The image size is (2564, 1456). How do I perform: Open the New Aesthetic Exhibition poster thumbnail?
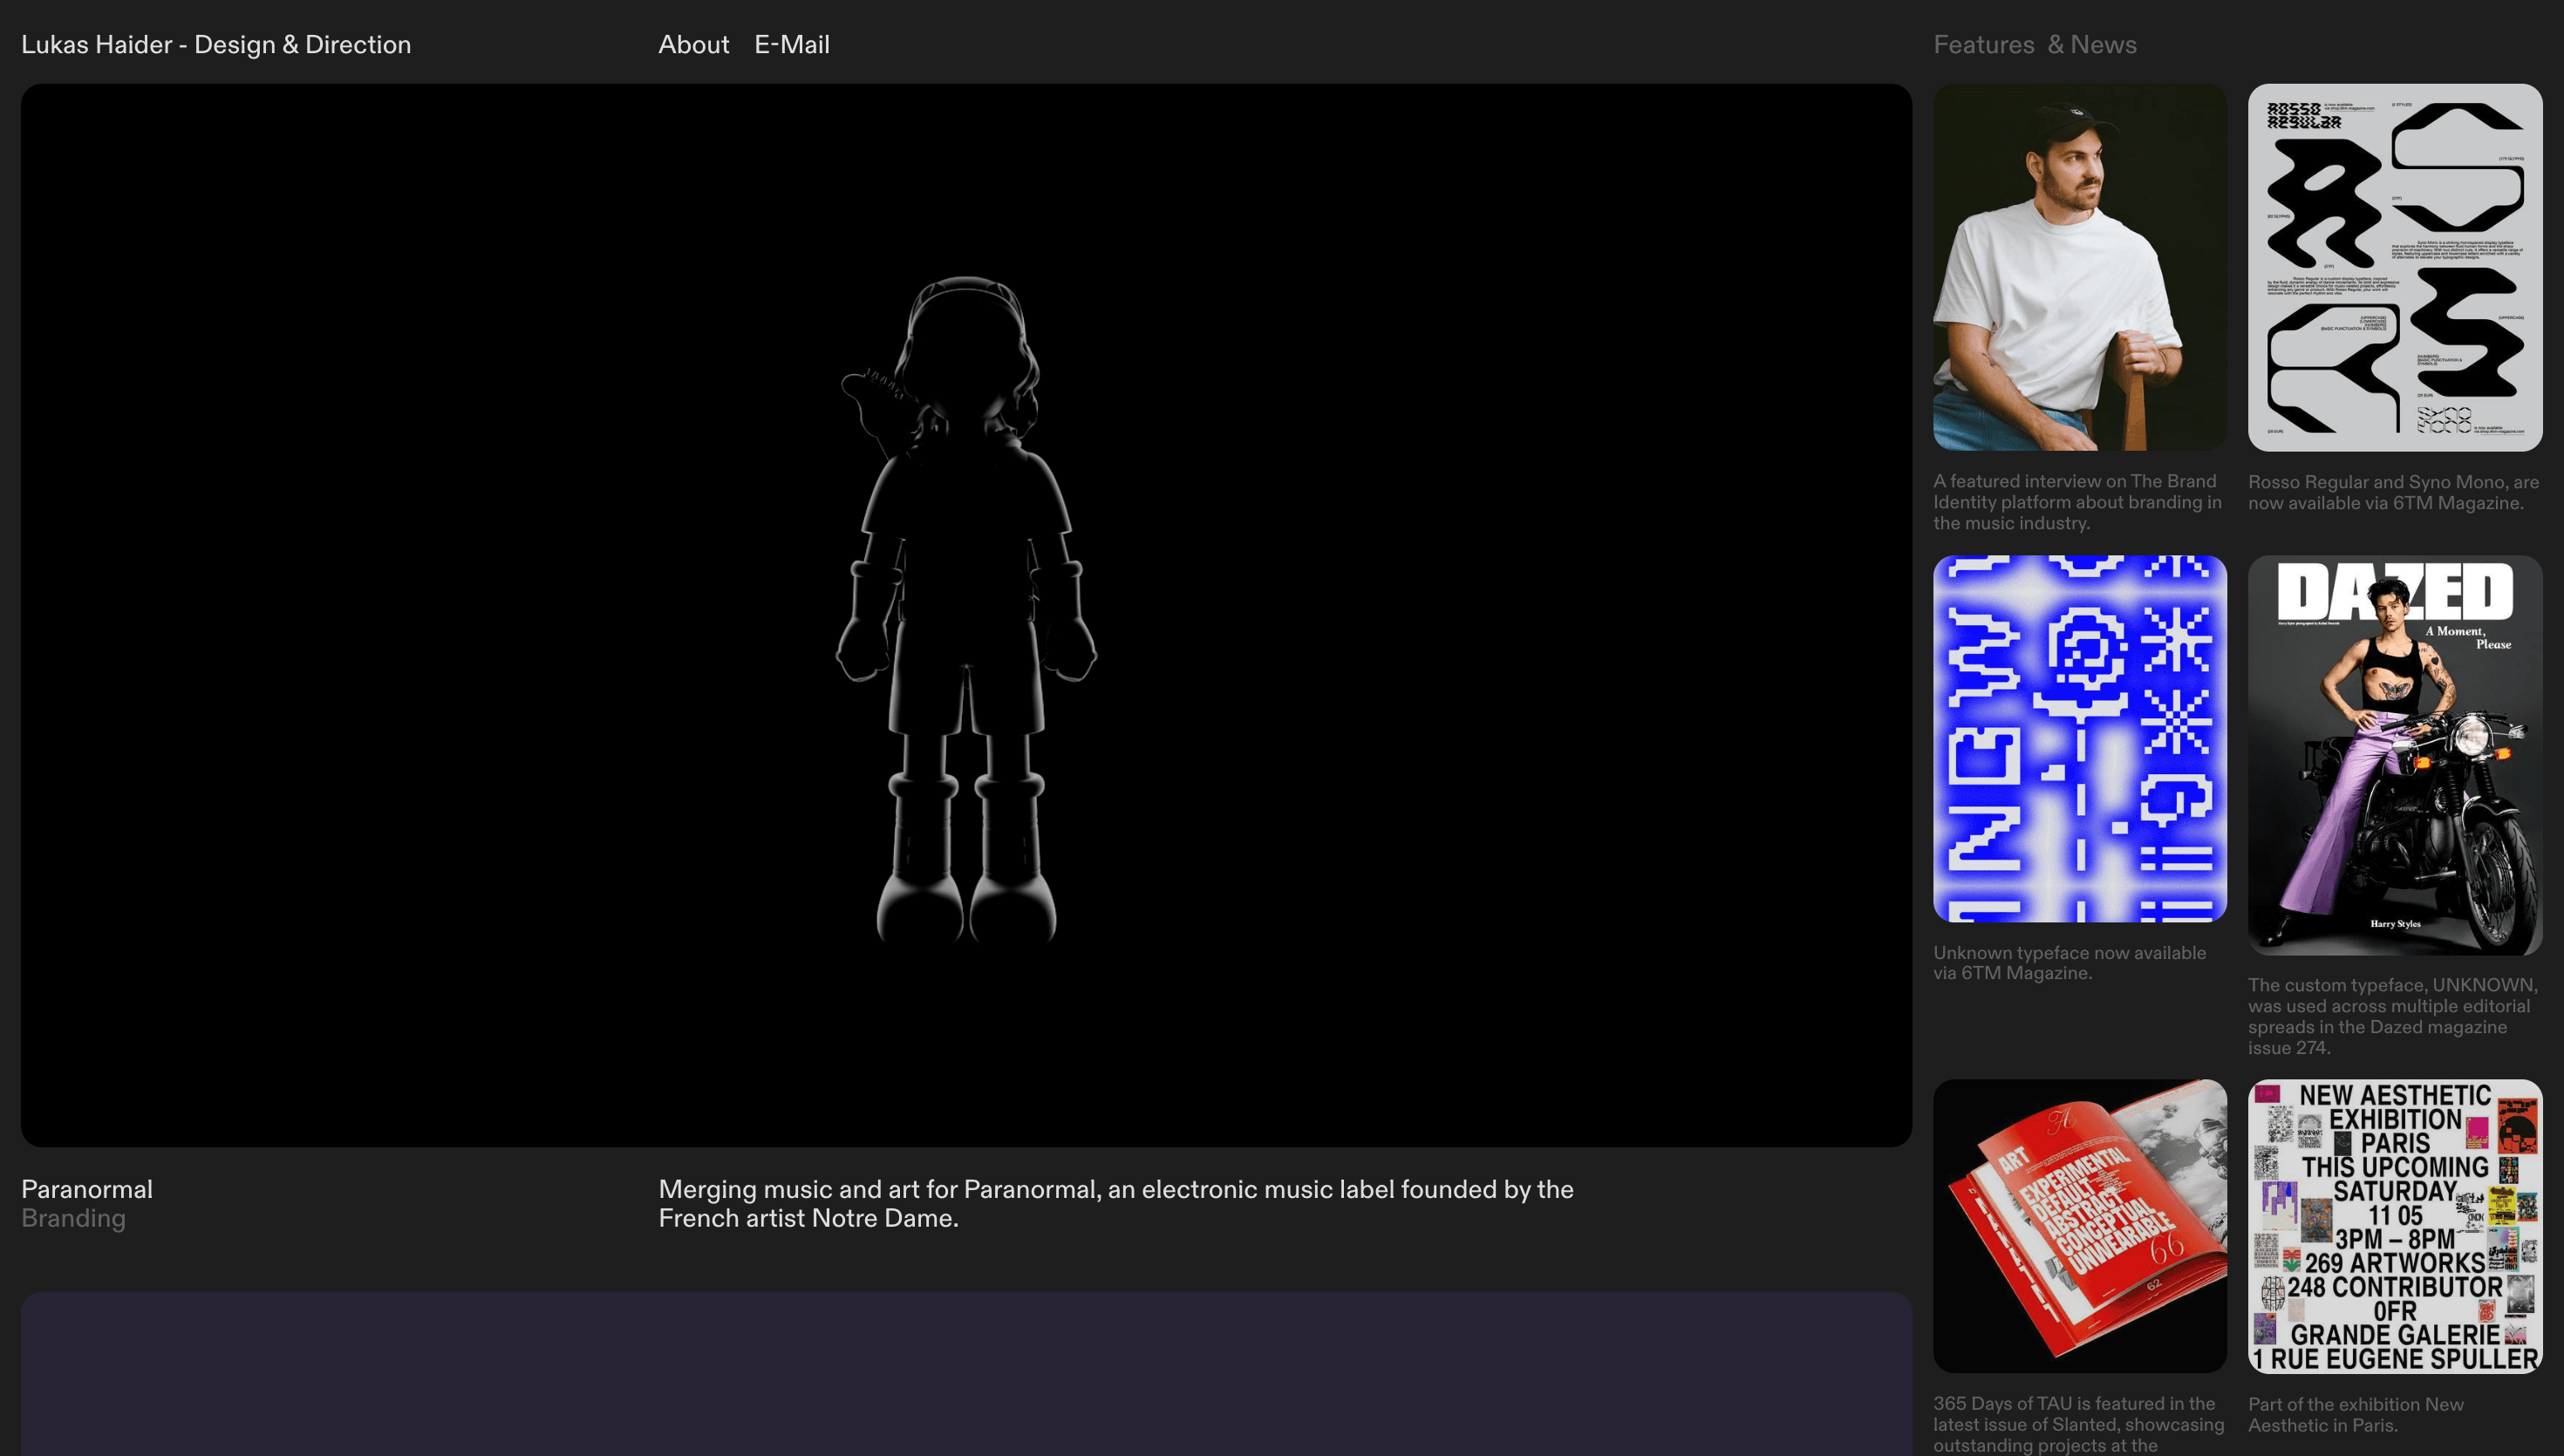coord(2394,1225)
